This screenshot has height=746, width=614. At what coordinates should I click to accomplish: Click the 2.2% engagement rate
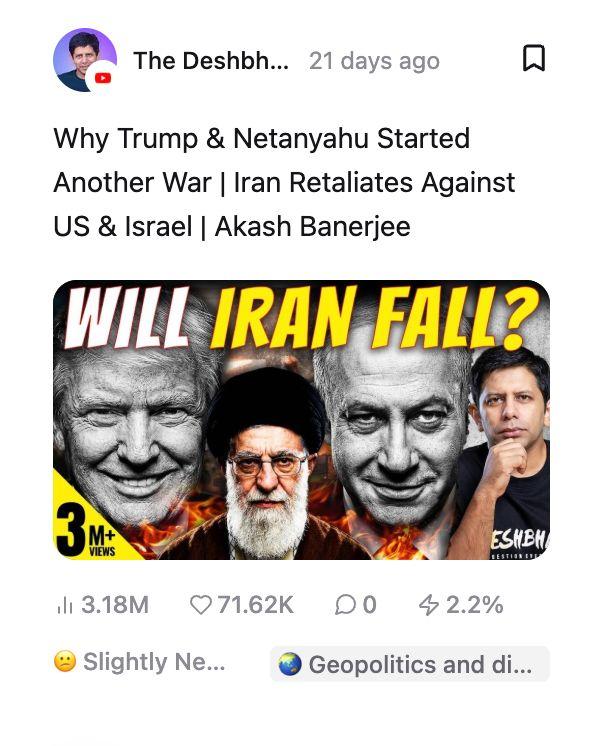pos(475,605)
